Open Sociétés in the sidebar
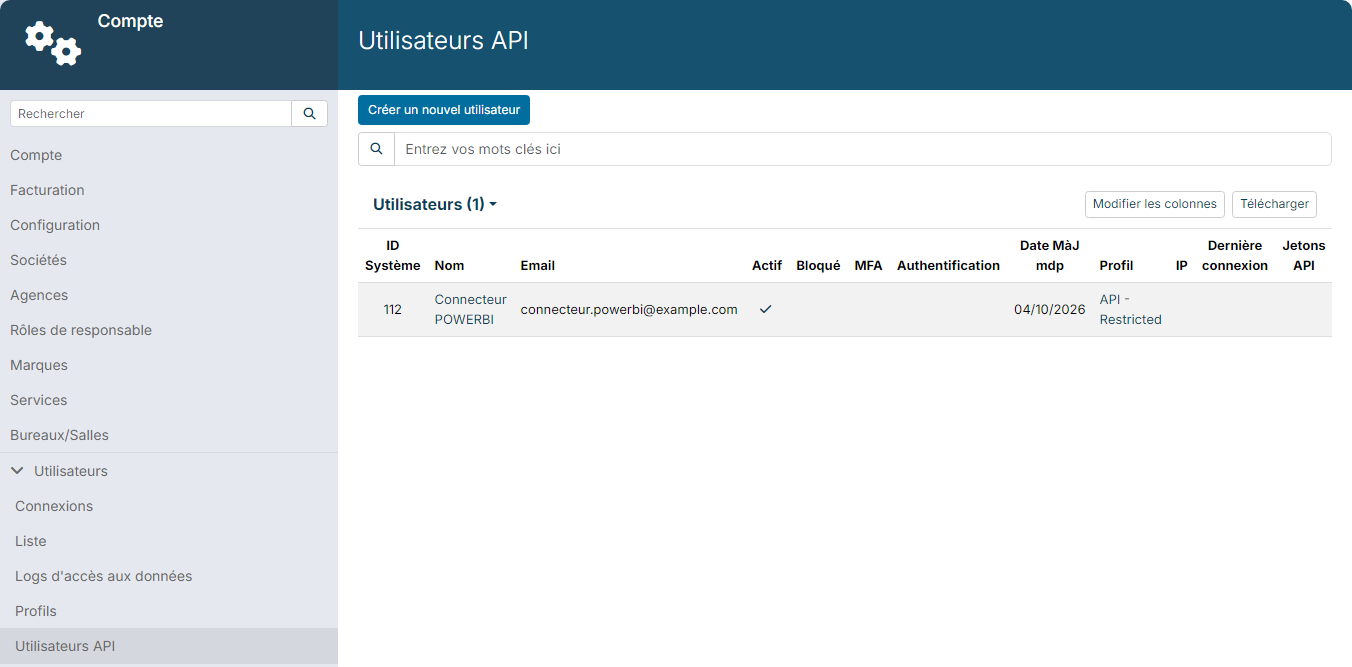The height and width of the screenshot is (667, 1352). tap(38, 260)
